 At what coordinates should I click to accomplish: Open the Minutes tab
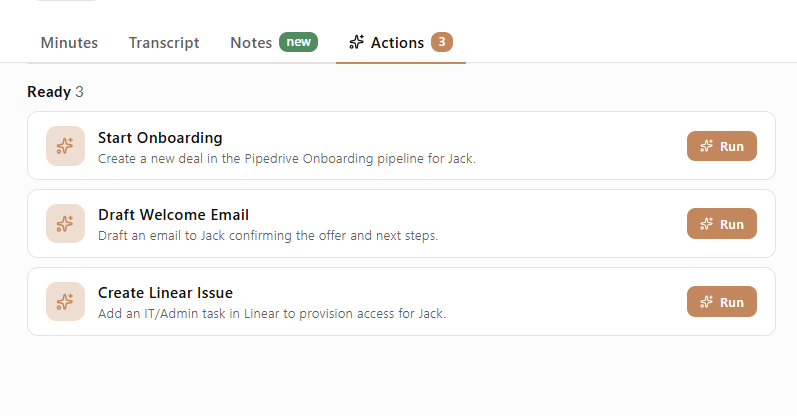[69, 43]
